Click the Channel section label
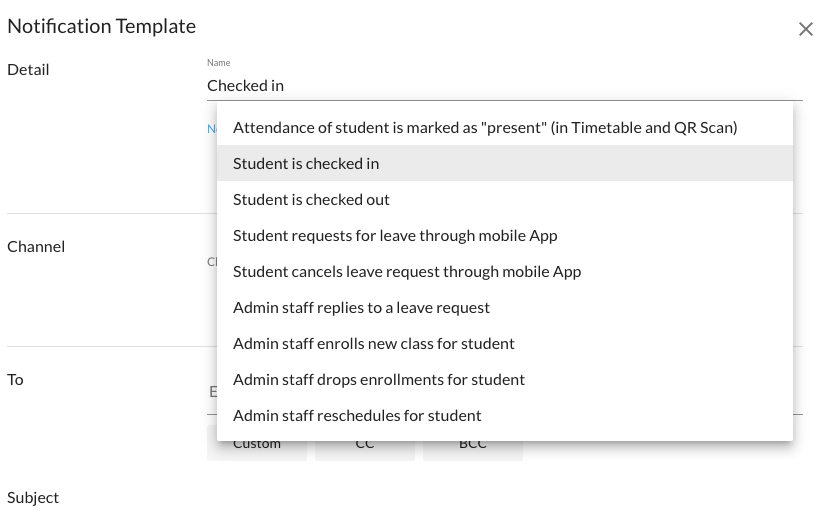The height and width of the screenshot is (516, 825). [x=36, y=247]
